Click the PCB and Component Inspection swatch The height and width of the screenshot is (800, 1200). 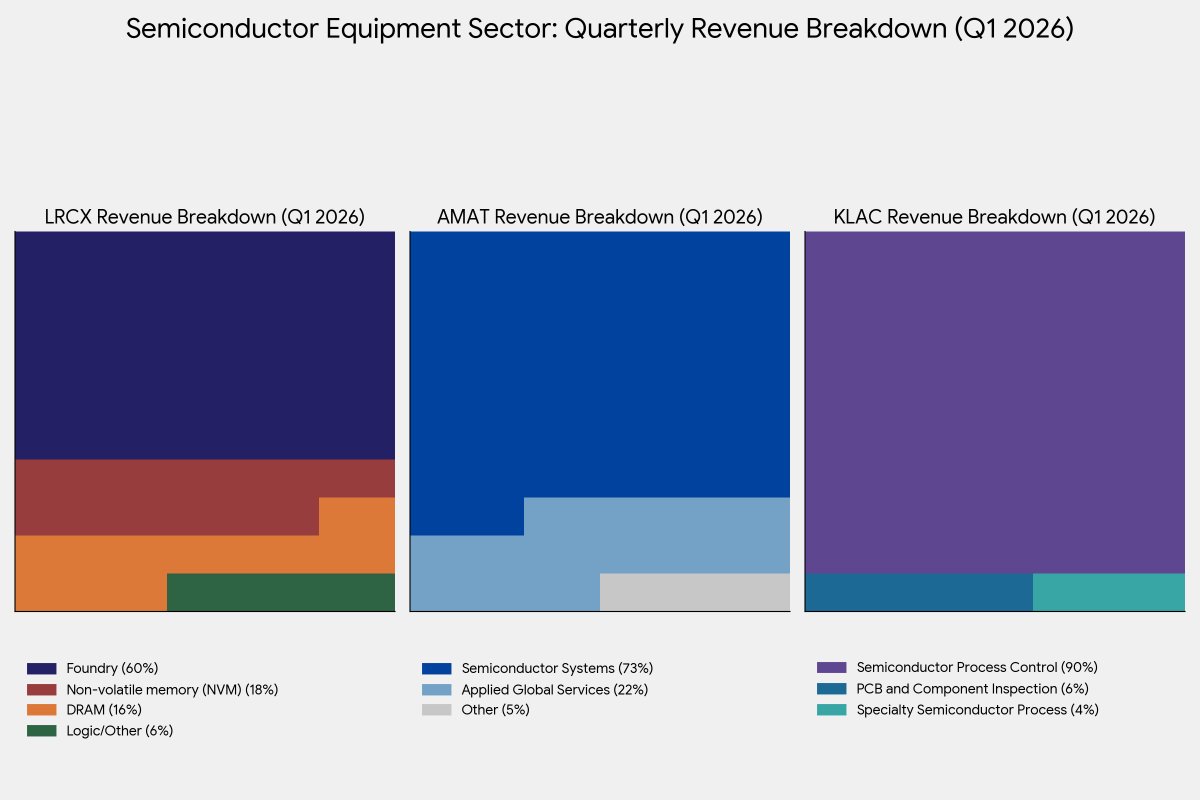coord(832,689)
